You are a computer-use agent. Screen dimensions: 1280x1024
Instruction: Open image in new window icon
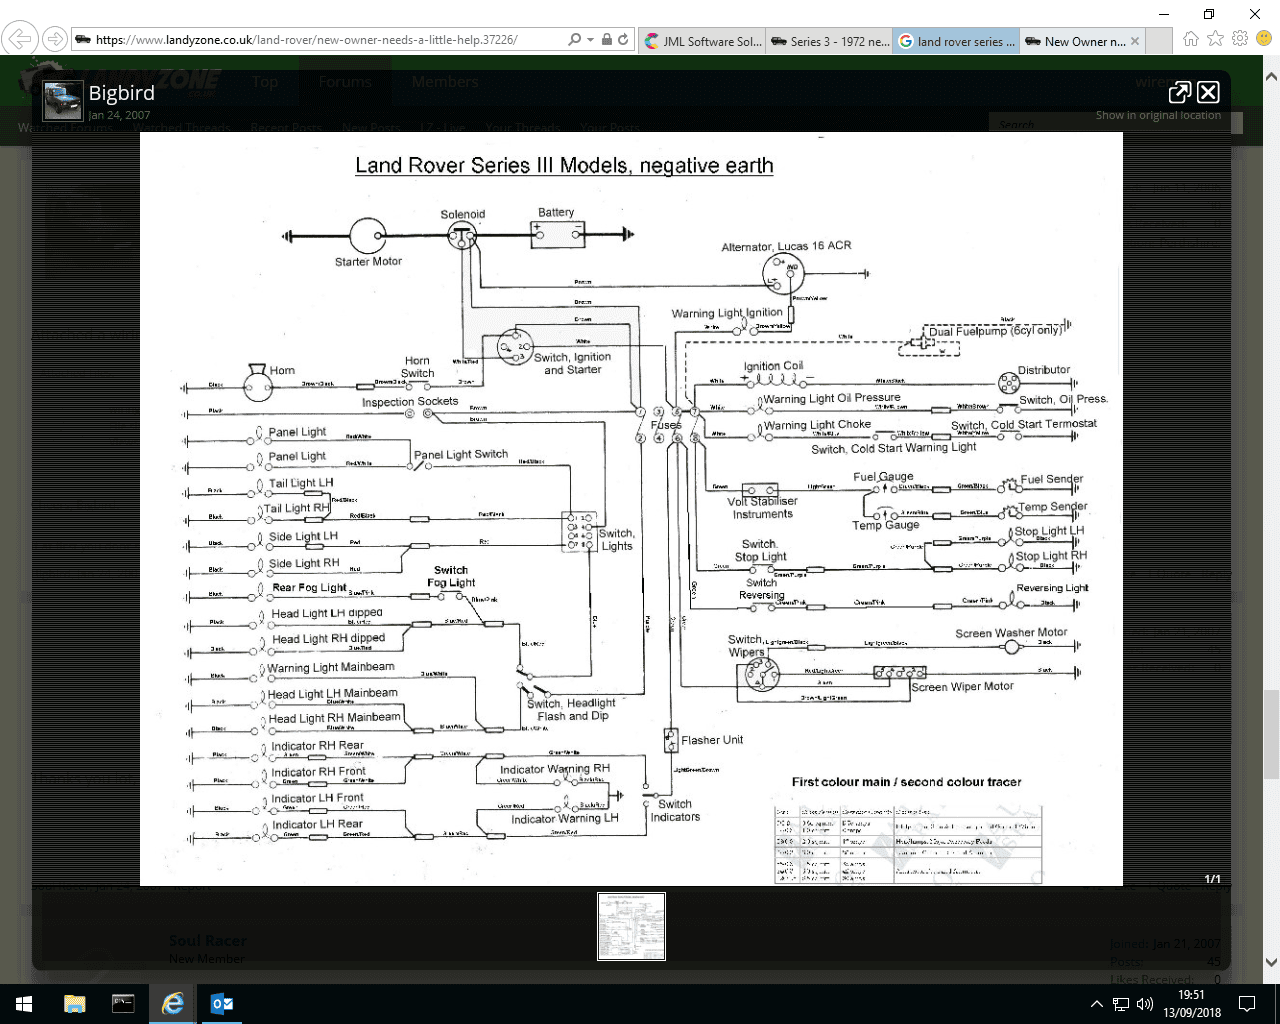tap(1179, 92)
